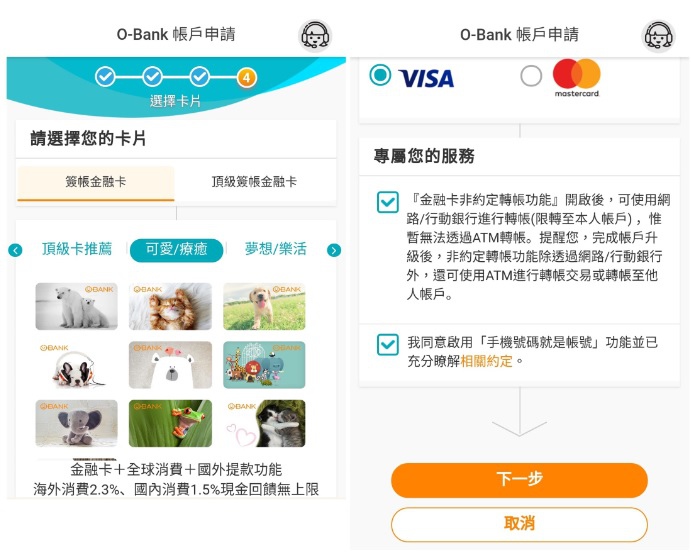The image size is (691, 552).
Task: Select the VISA radio button
Action: click(x=380, y=75)
